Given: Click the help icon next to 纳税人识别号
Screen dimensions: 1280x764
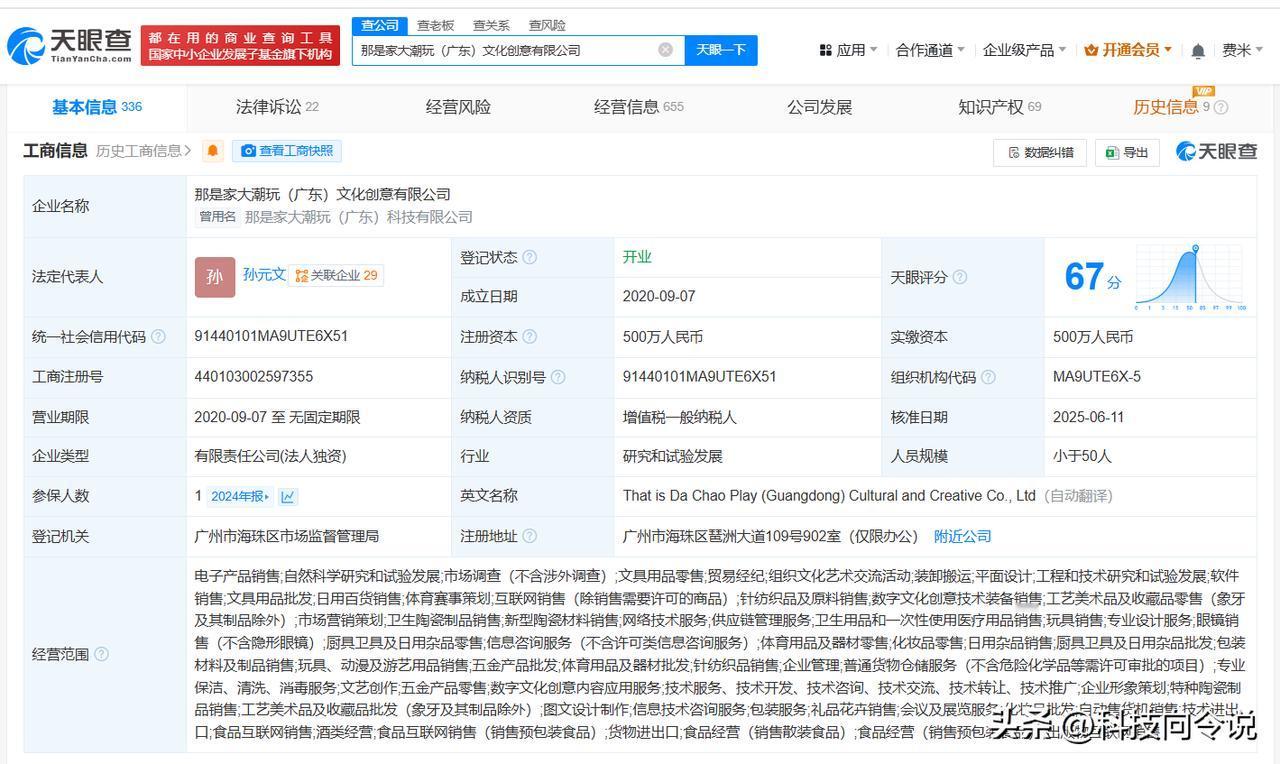Looking at the screenshot, I should [x=558, y=377].
